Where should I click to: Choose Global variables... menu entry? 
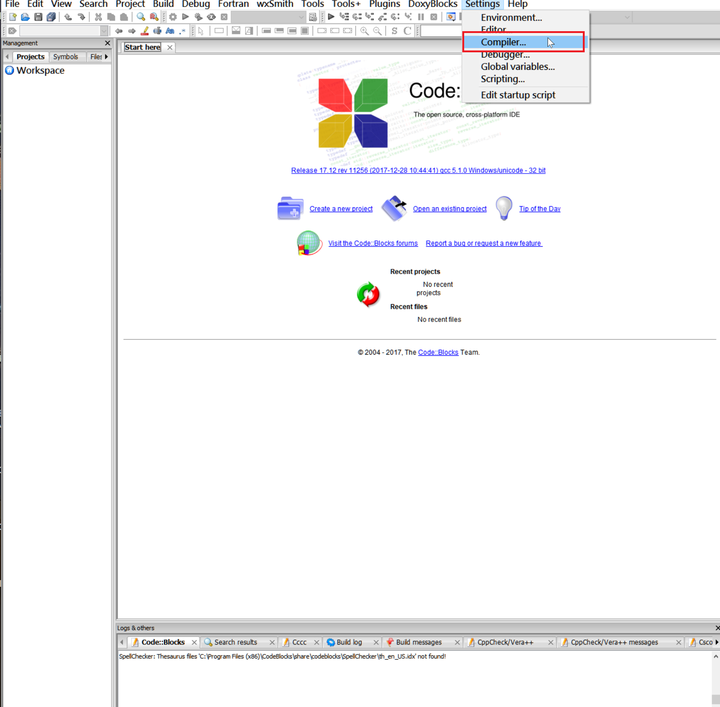coord(518,67)
